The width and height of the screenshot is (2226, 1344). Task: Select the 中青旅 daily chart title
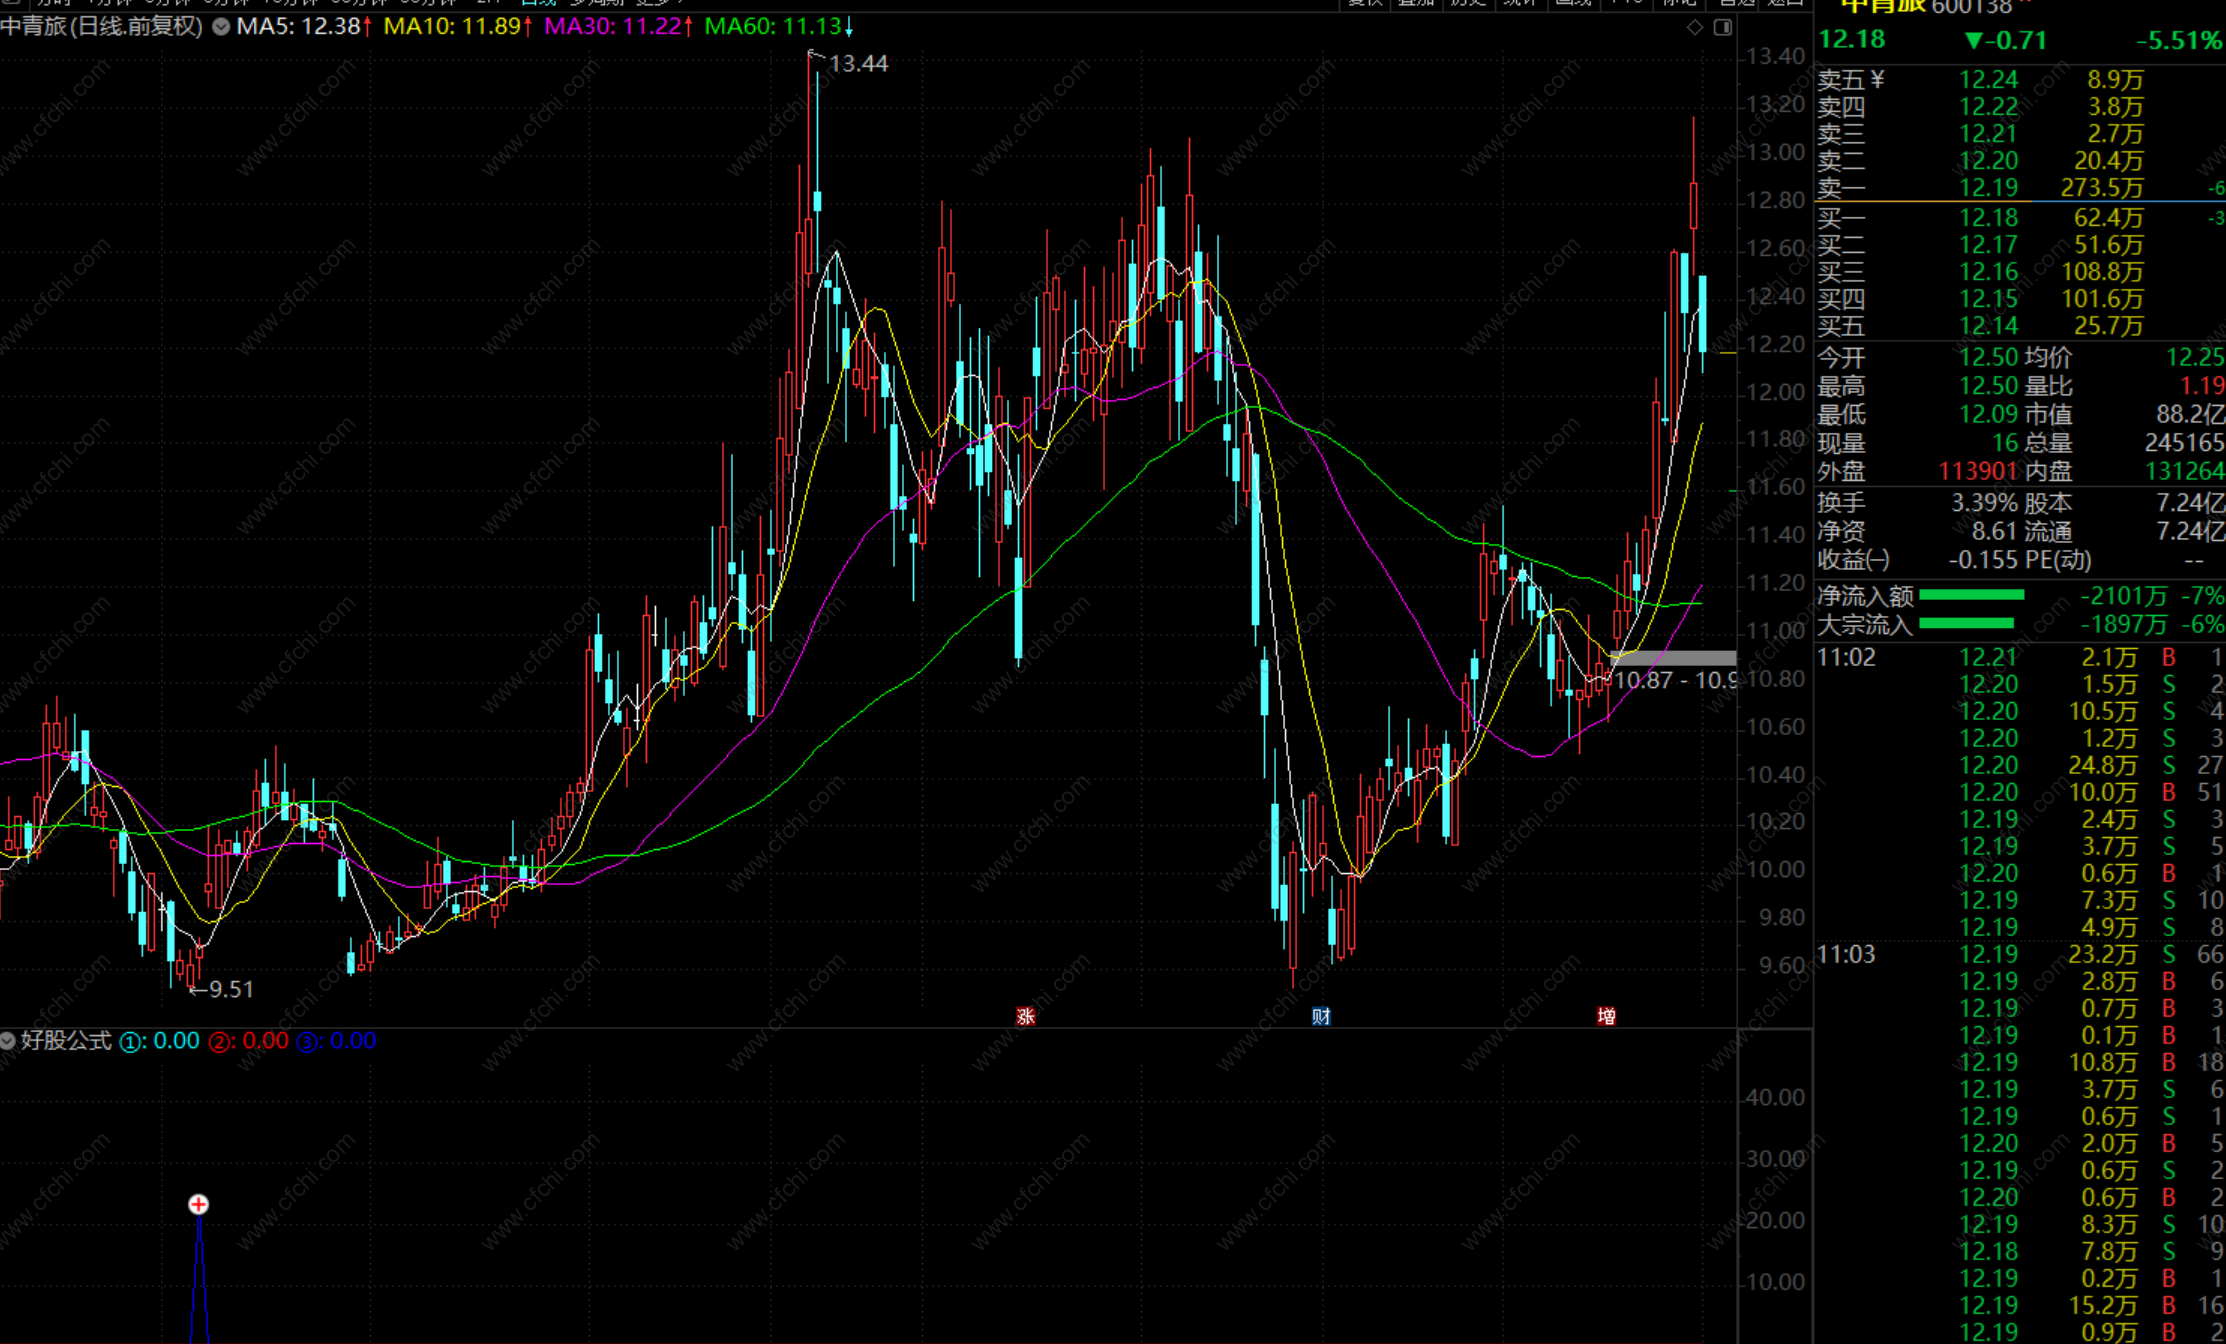pos(102,27)
